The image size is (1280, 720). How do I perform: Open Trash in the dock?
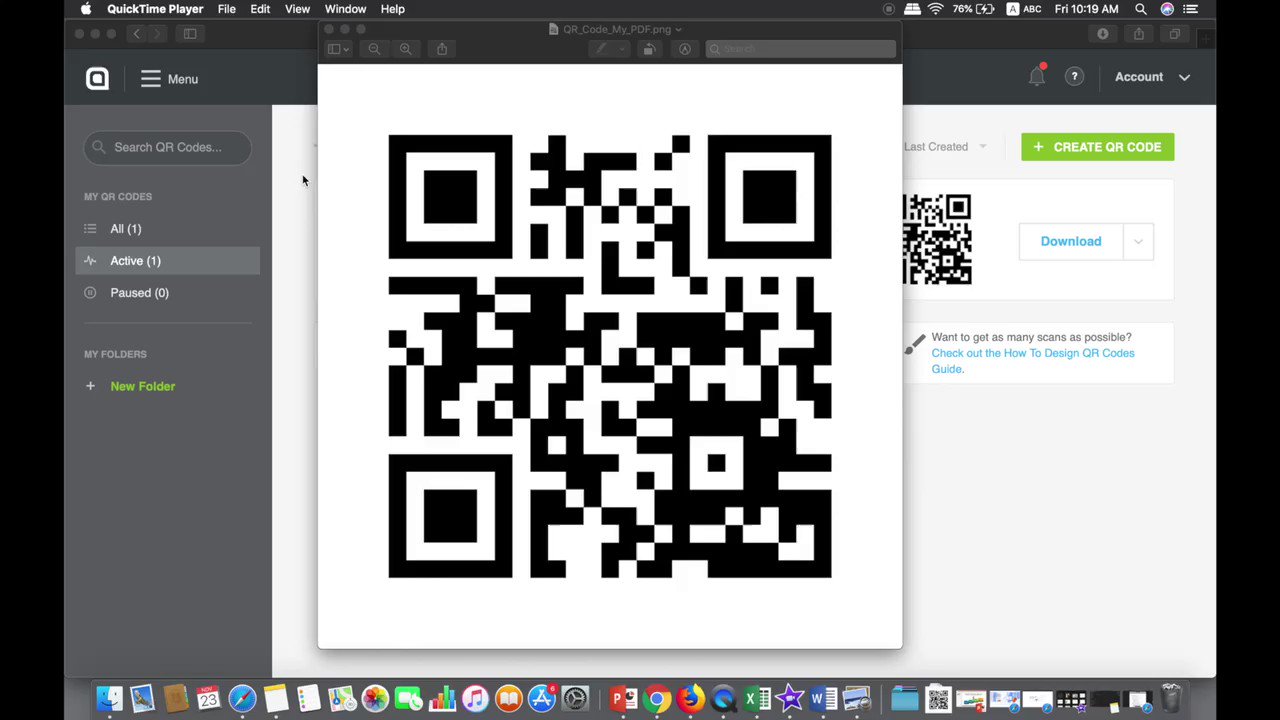(1171, 698)
